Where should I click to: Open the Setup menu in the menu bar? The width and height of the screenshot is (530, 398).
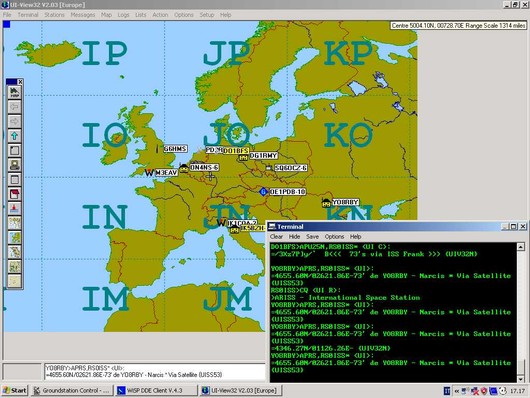pyautogui.click(x=207, y=15)
